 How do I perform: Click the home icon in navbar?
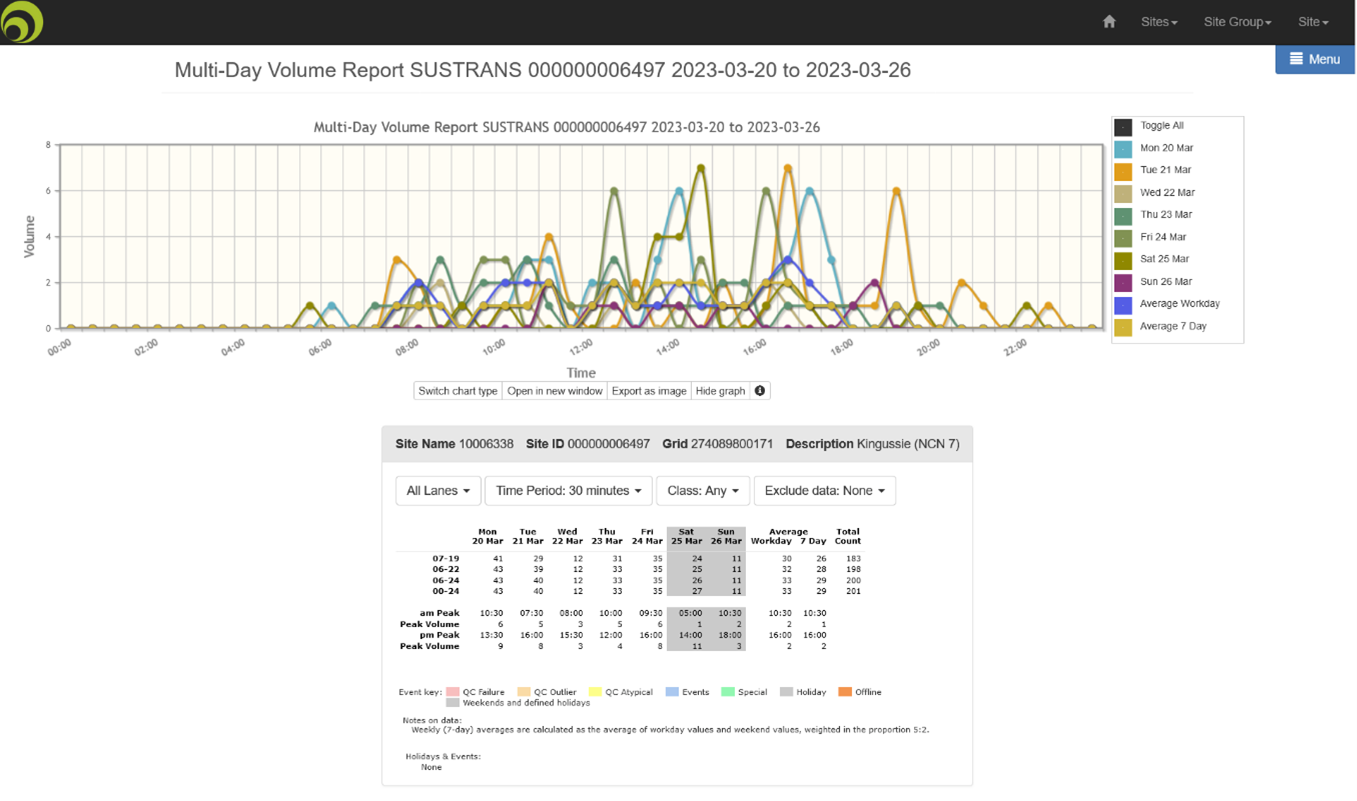coord(1109,22)
